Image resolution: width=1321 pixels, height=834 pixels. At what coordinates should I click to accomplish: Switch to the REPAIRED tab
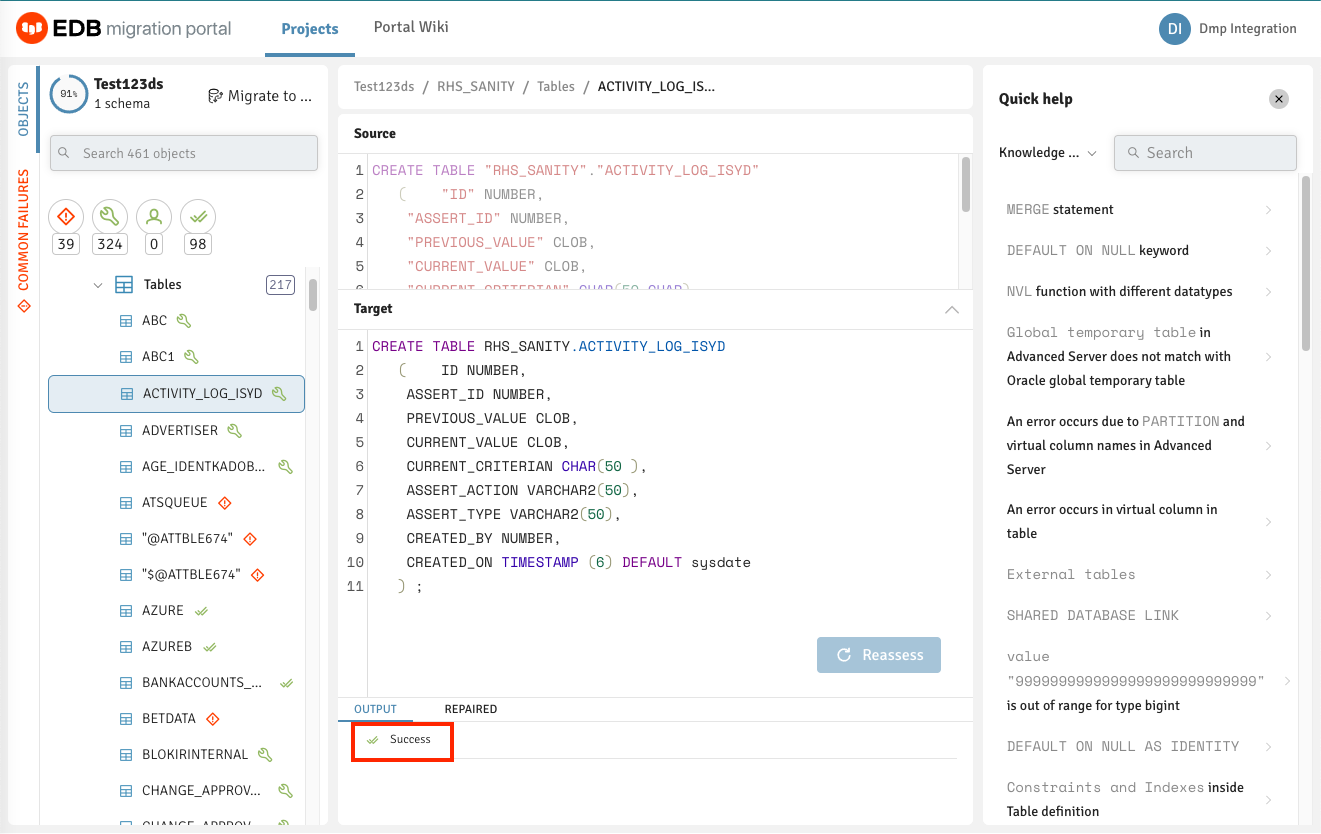click(471, 709)
